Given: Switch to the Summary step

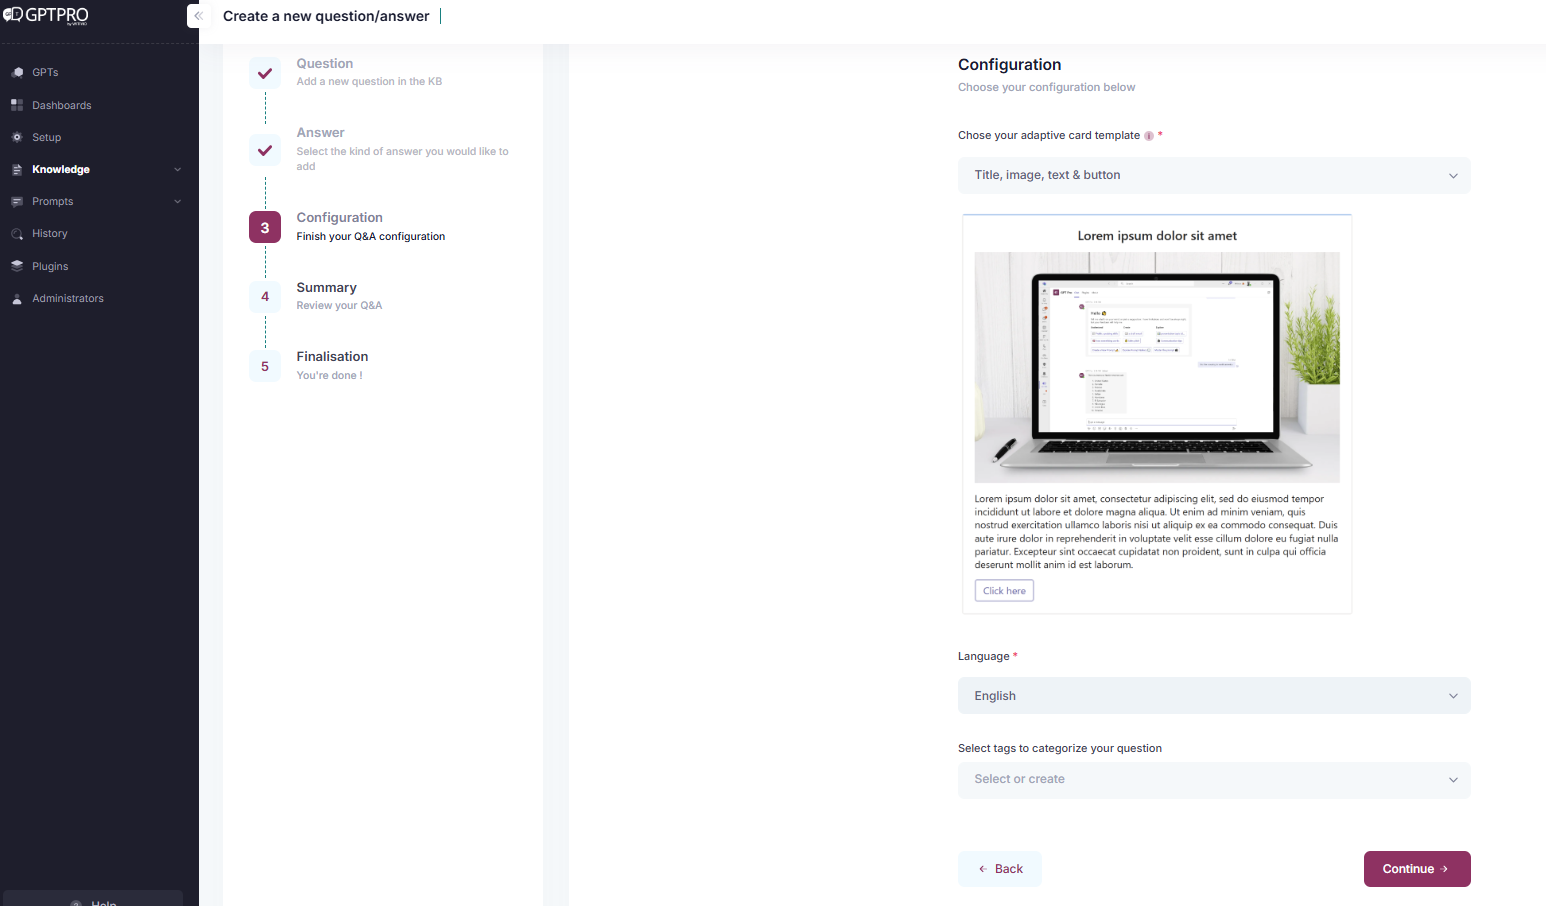Looking at the screenshot, I should click(x=264, y=296).
